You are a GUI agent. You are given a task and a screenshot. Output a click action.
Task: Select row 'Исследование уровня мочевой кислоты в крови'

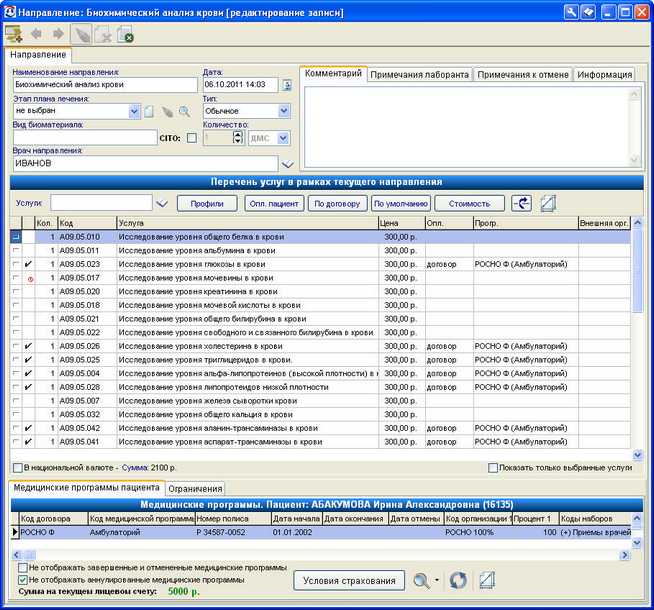coord(320,305)
